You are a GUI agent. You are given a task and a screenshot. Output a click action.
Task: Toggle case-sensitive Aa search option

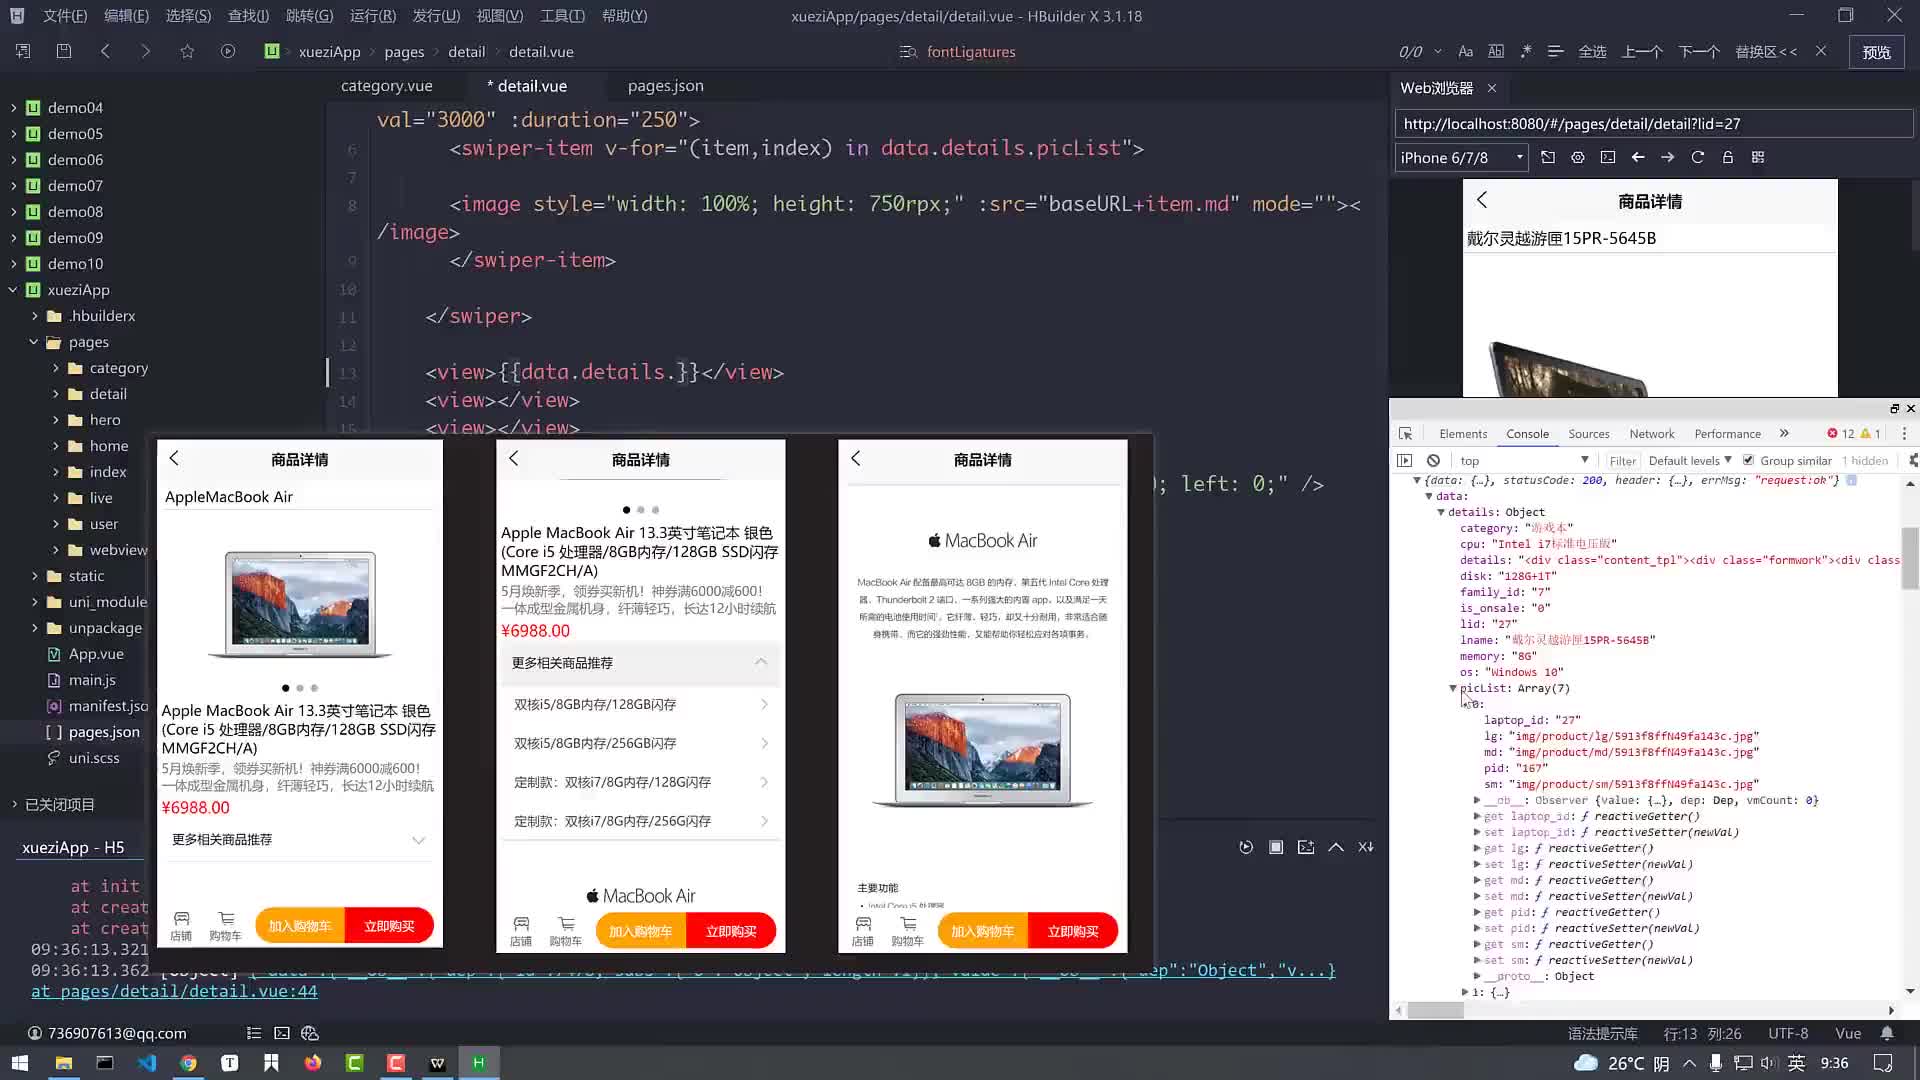click(1465, 51)
